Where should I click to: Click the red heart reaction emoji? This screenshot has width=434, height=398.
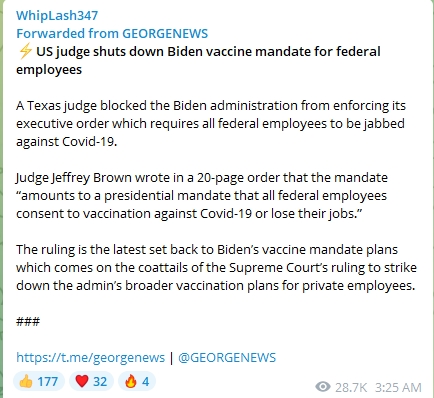coord(82,381)
